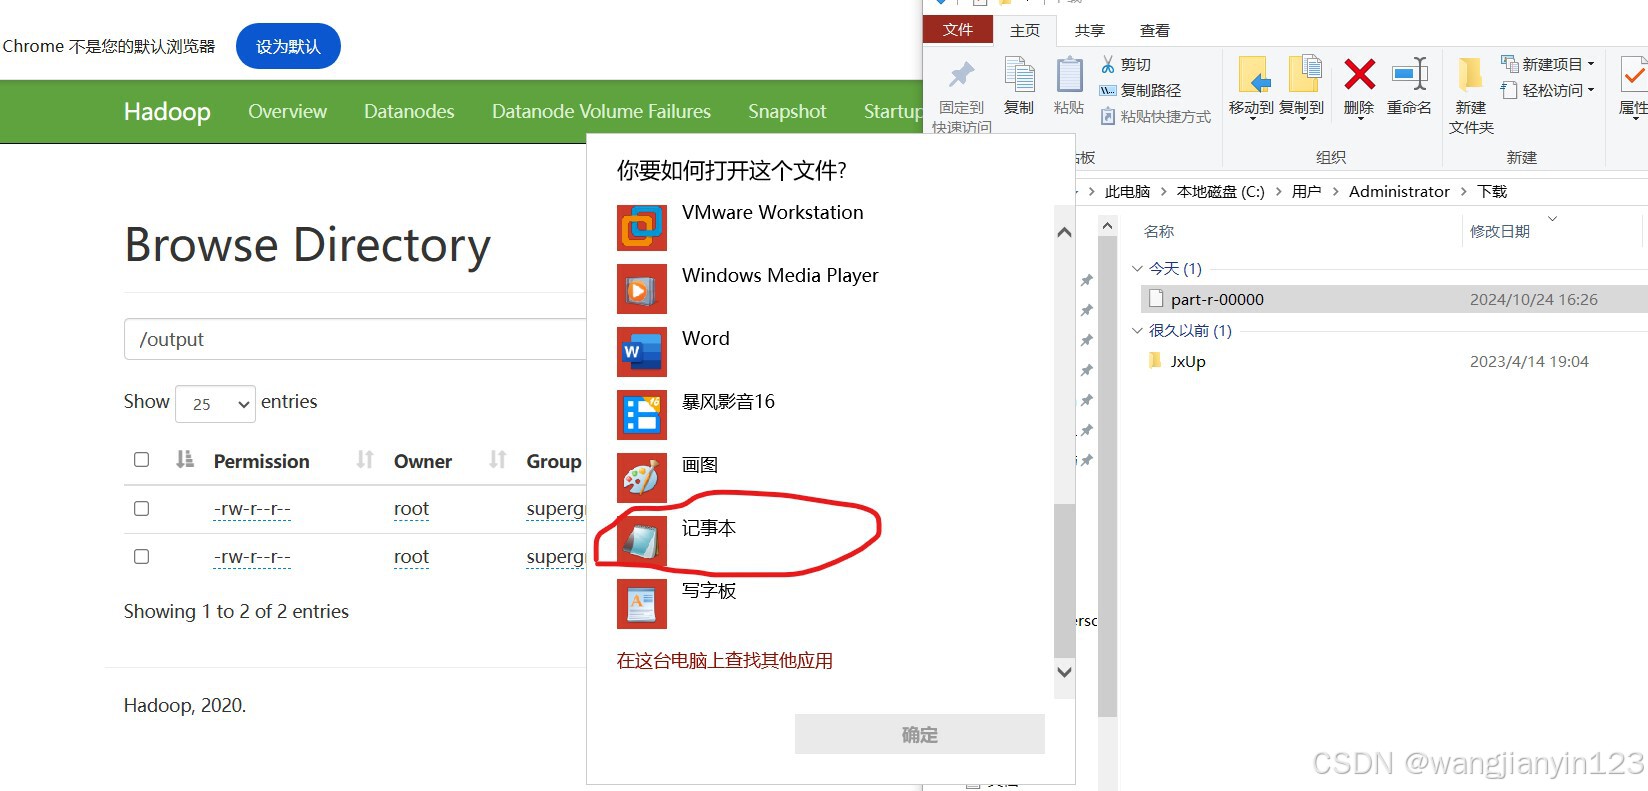
Task: Choose the 画图 Paint icon
Action: (x=642, y=478)
